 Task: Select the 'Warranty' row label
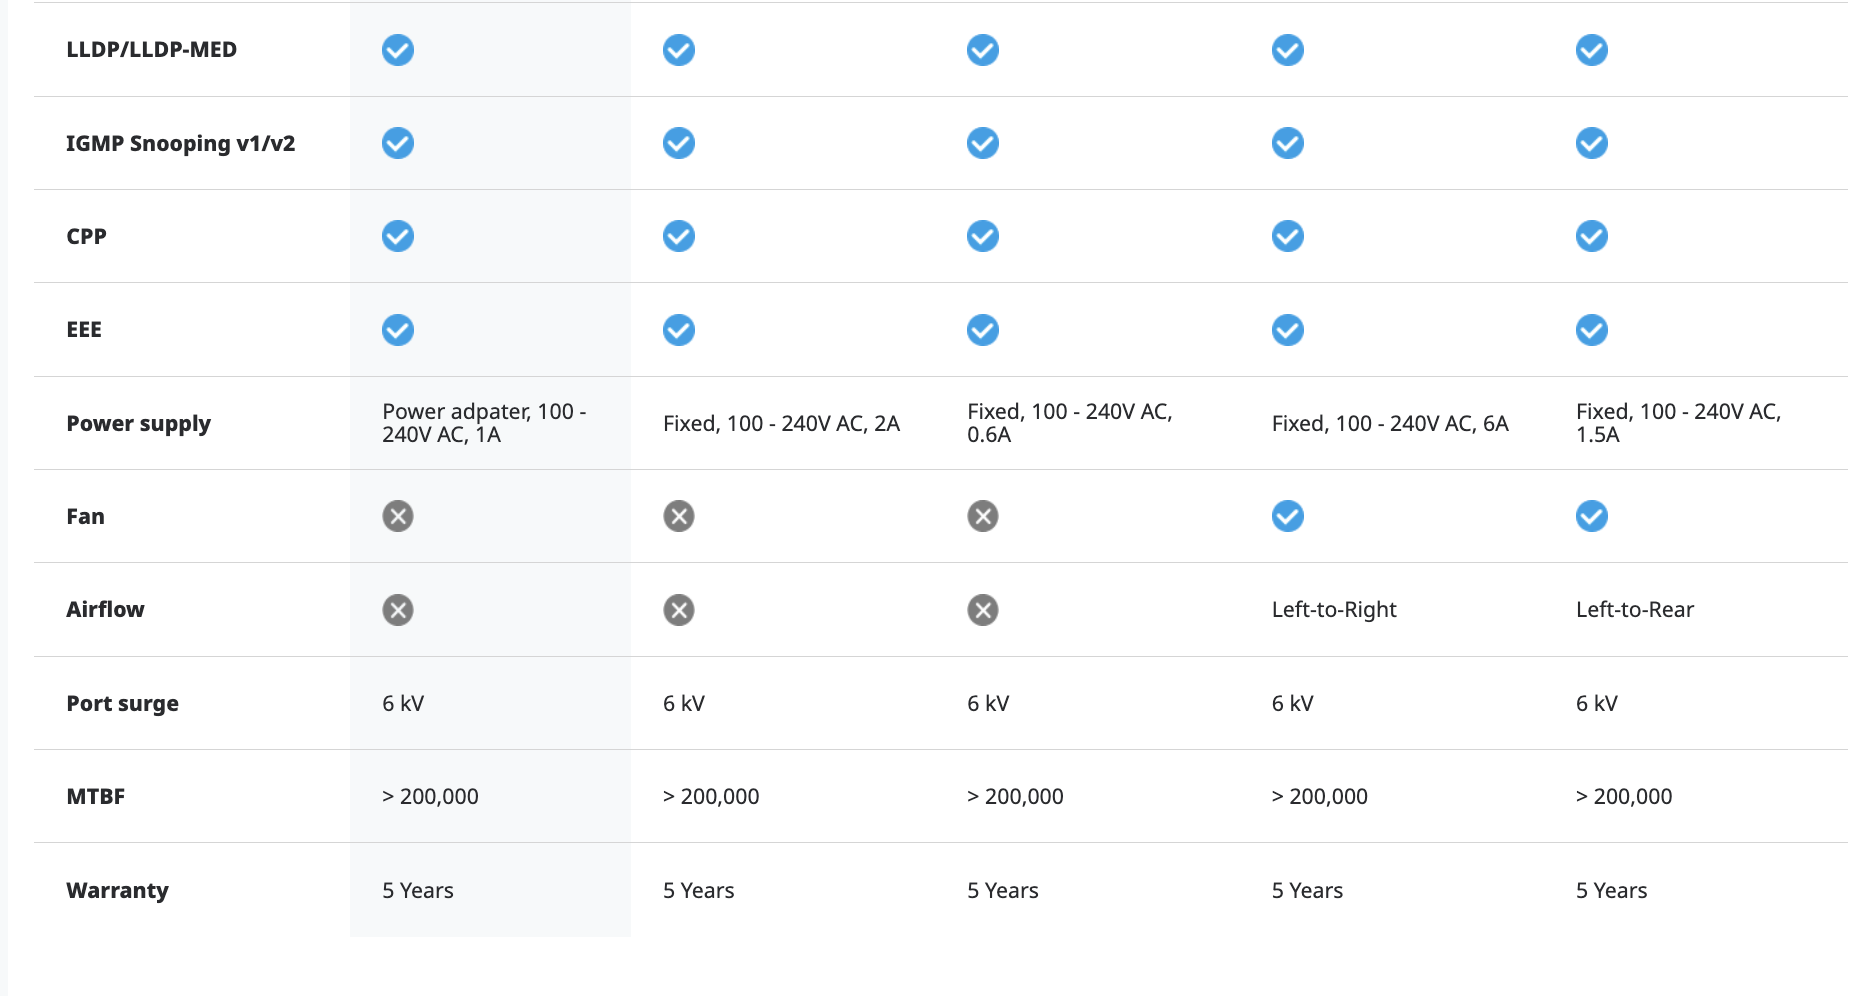(117, 890)
